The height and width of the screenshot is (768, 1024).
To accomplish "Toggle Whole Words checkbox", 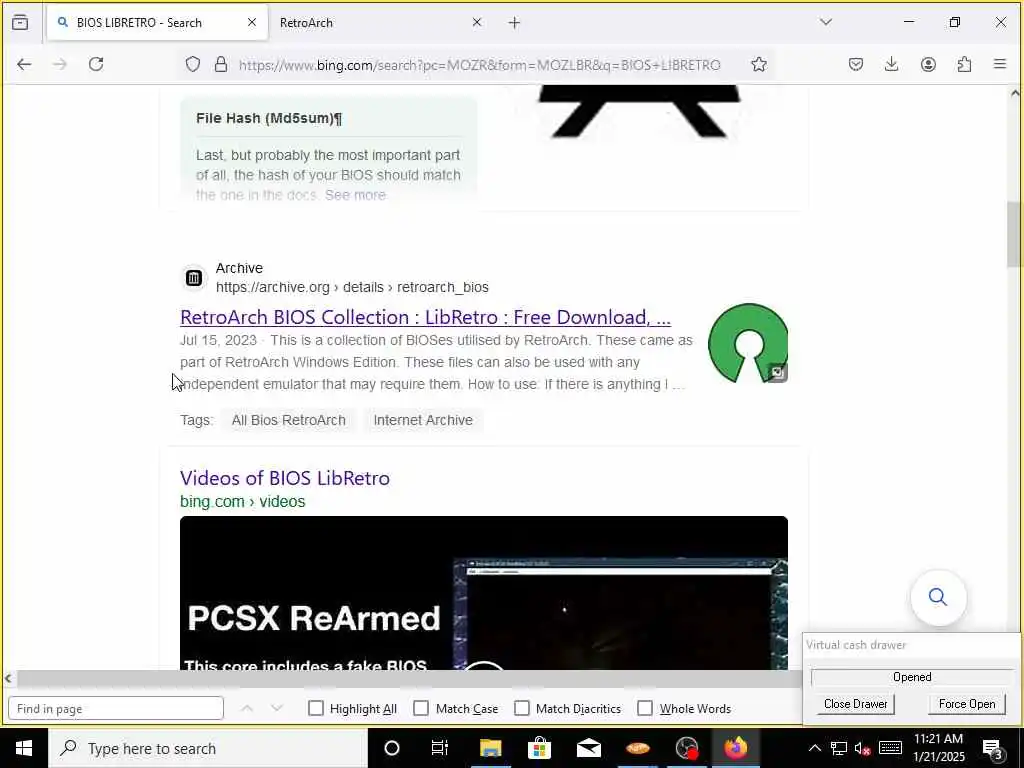I will 645,709.
